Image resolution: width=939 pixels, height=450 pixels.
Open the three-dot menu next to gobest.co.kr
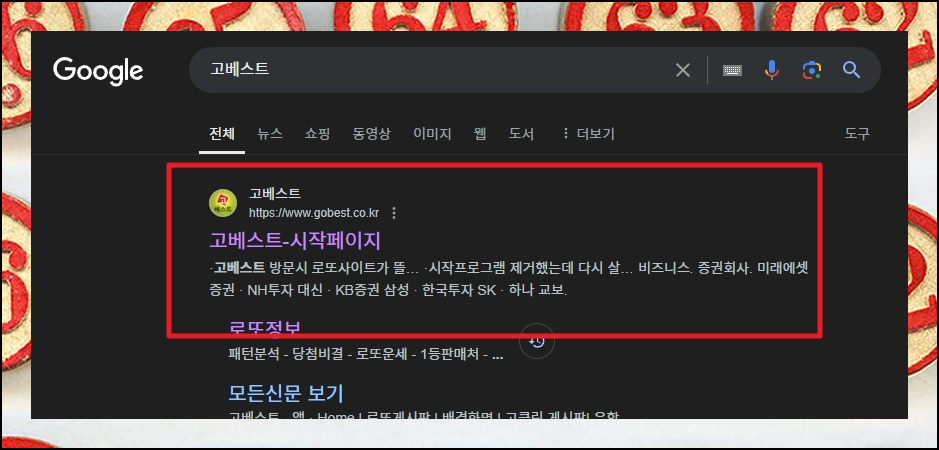[394, 213]
